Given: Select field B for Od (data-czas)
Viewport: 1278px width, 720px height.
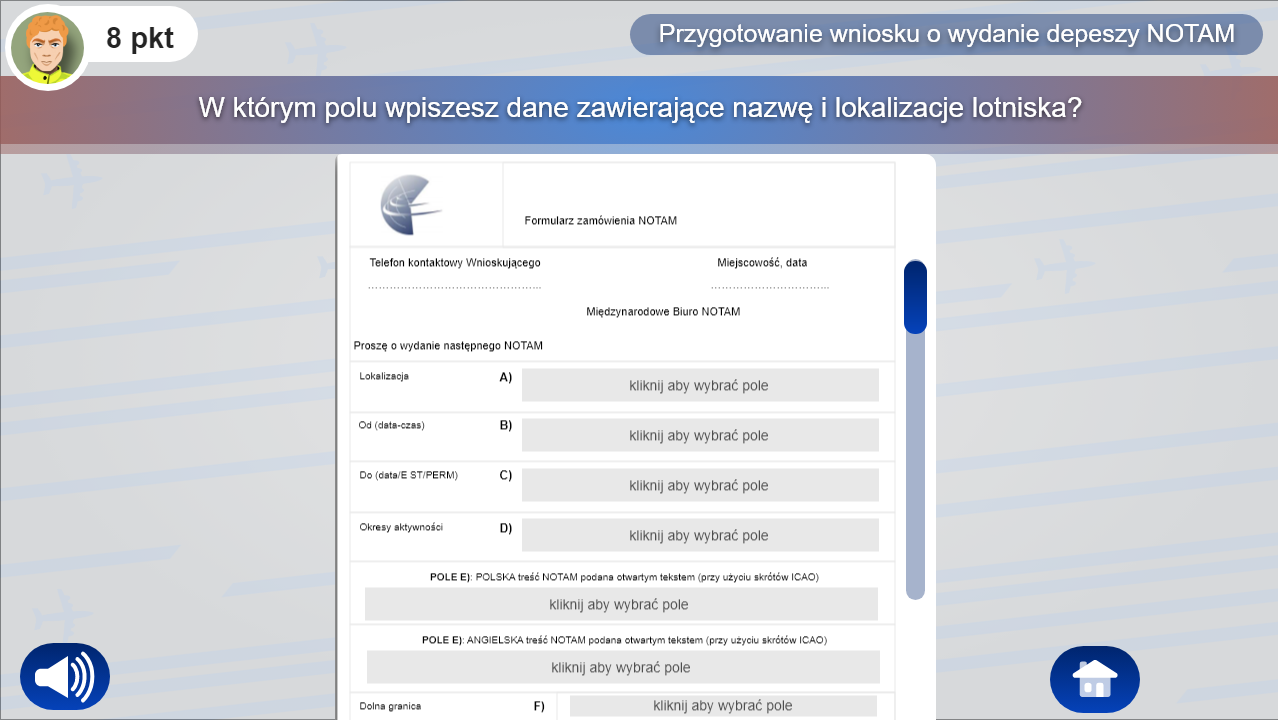Looking at the screenshot, I should [700, 435].
